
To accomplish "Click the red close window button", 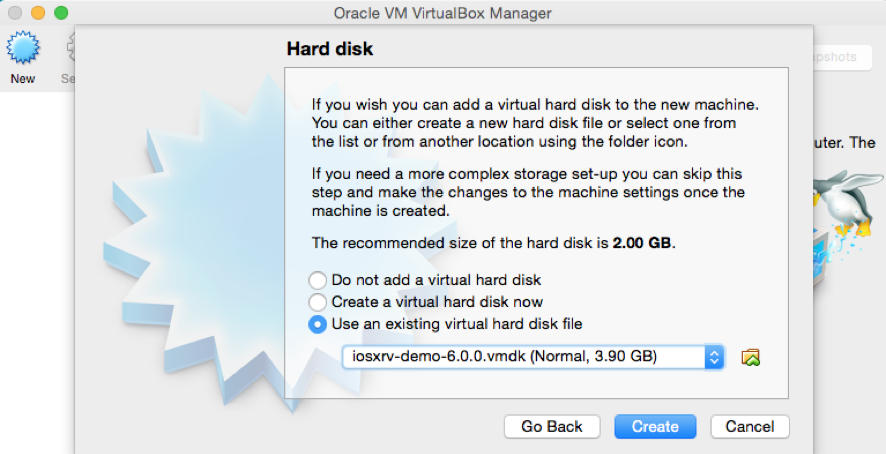I will [x=15, y=12].
